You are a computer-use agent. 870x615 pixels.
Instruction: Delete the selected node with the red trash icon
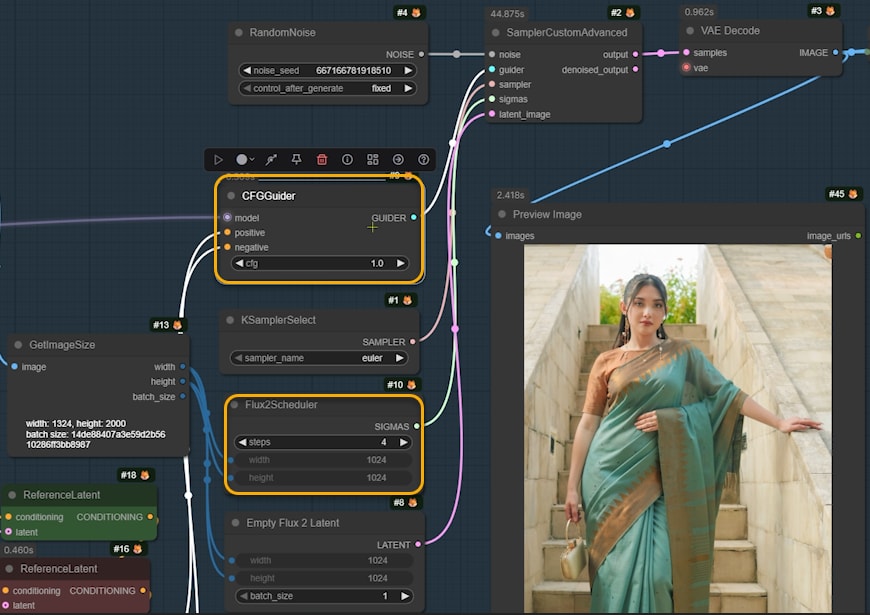pyautogui.click(x=322, y=159)
